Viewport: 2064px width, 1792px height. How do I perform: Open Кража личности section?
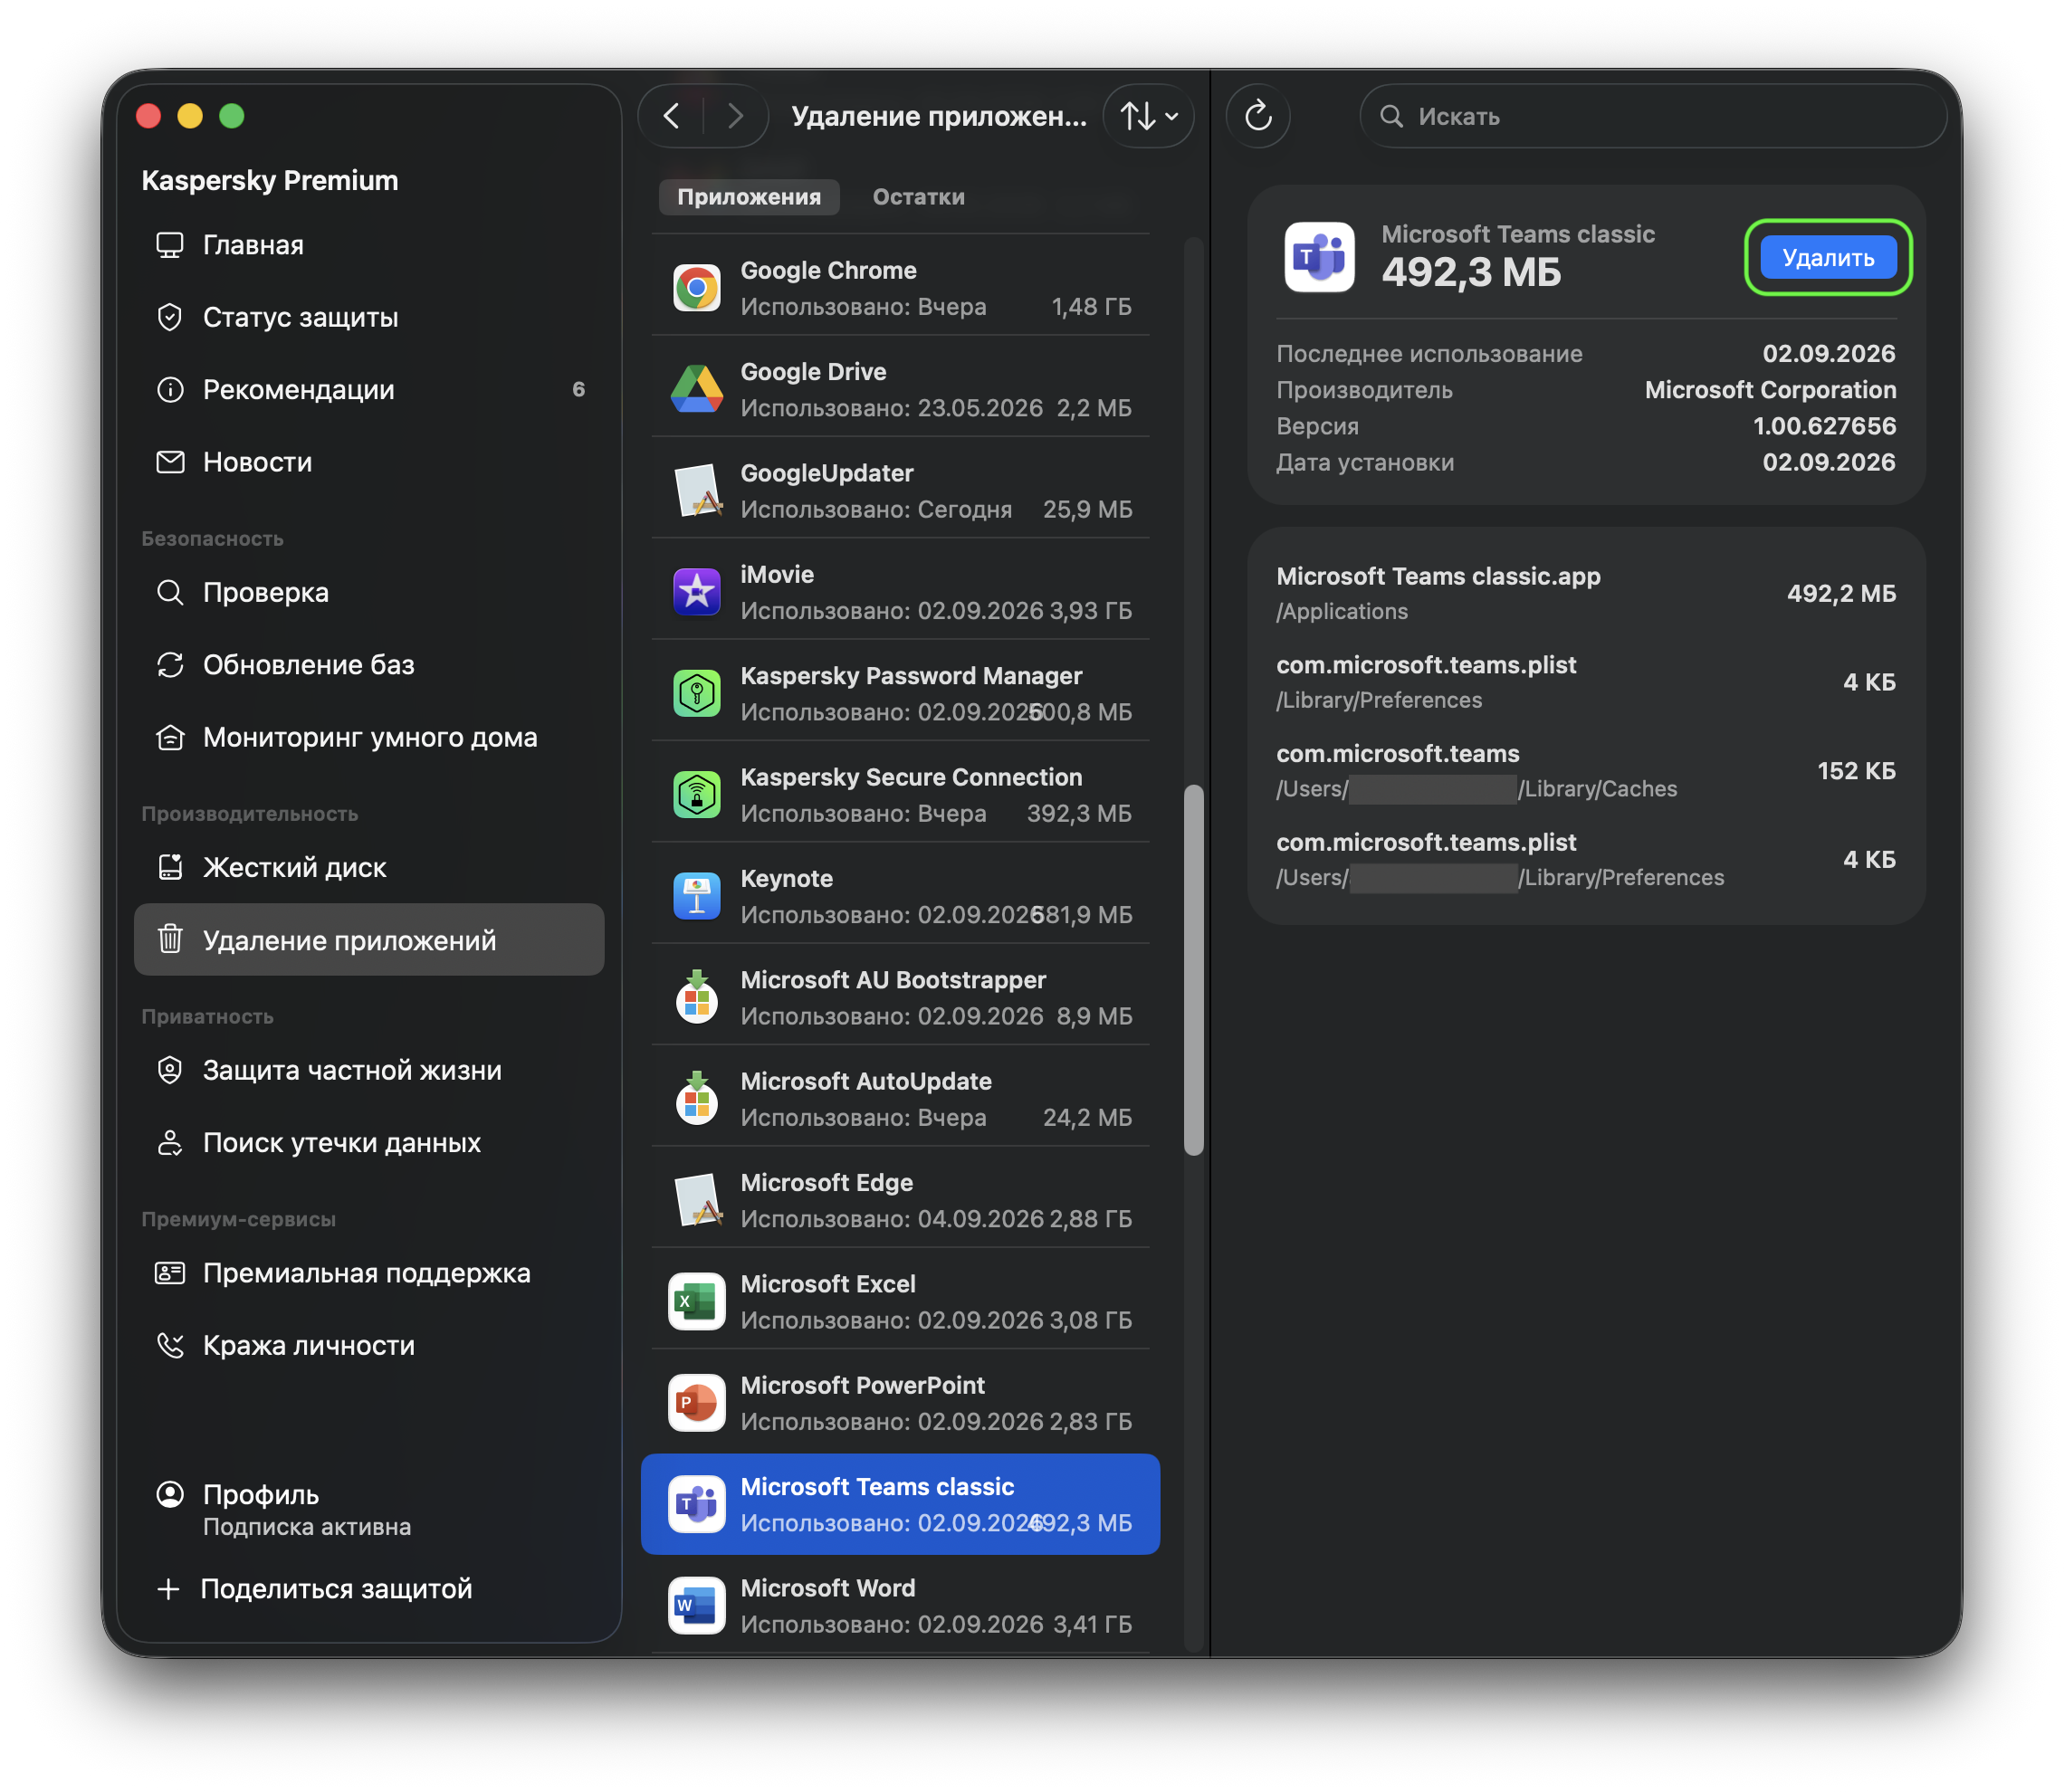[x=369, y=1346]
